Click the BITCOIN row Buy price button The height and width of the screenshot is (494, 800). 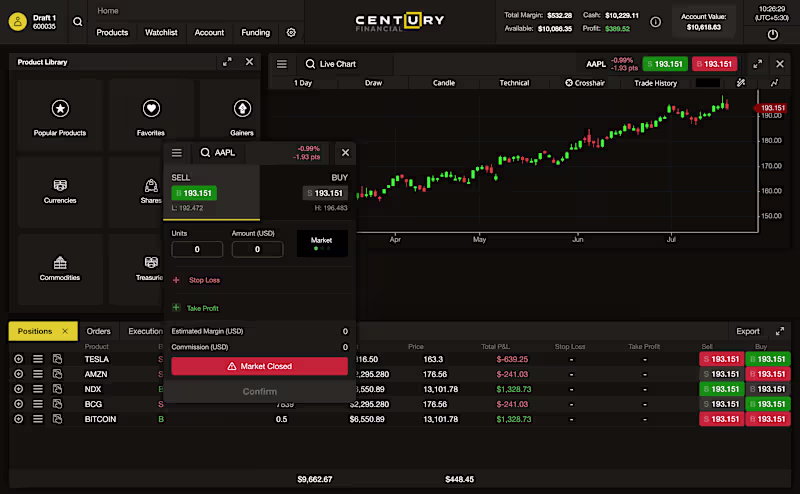click(x=767, y=419)
